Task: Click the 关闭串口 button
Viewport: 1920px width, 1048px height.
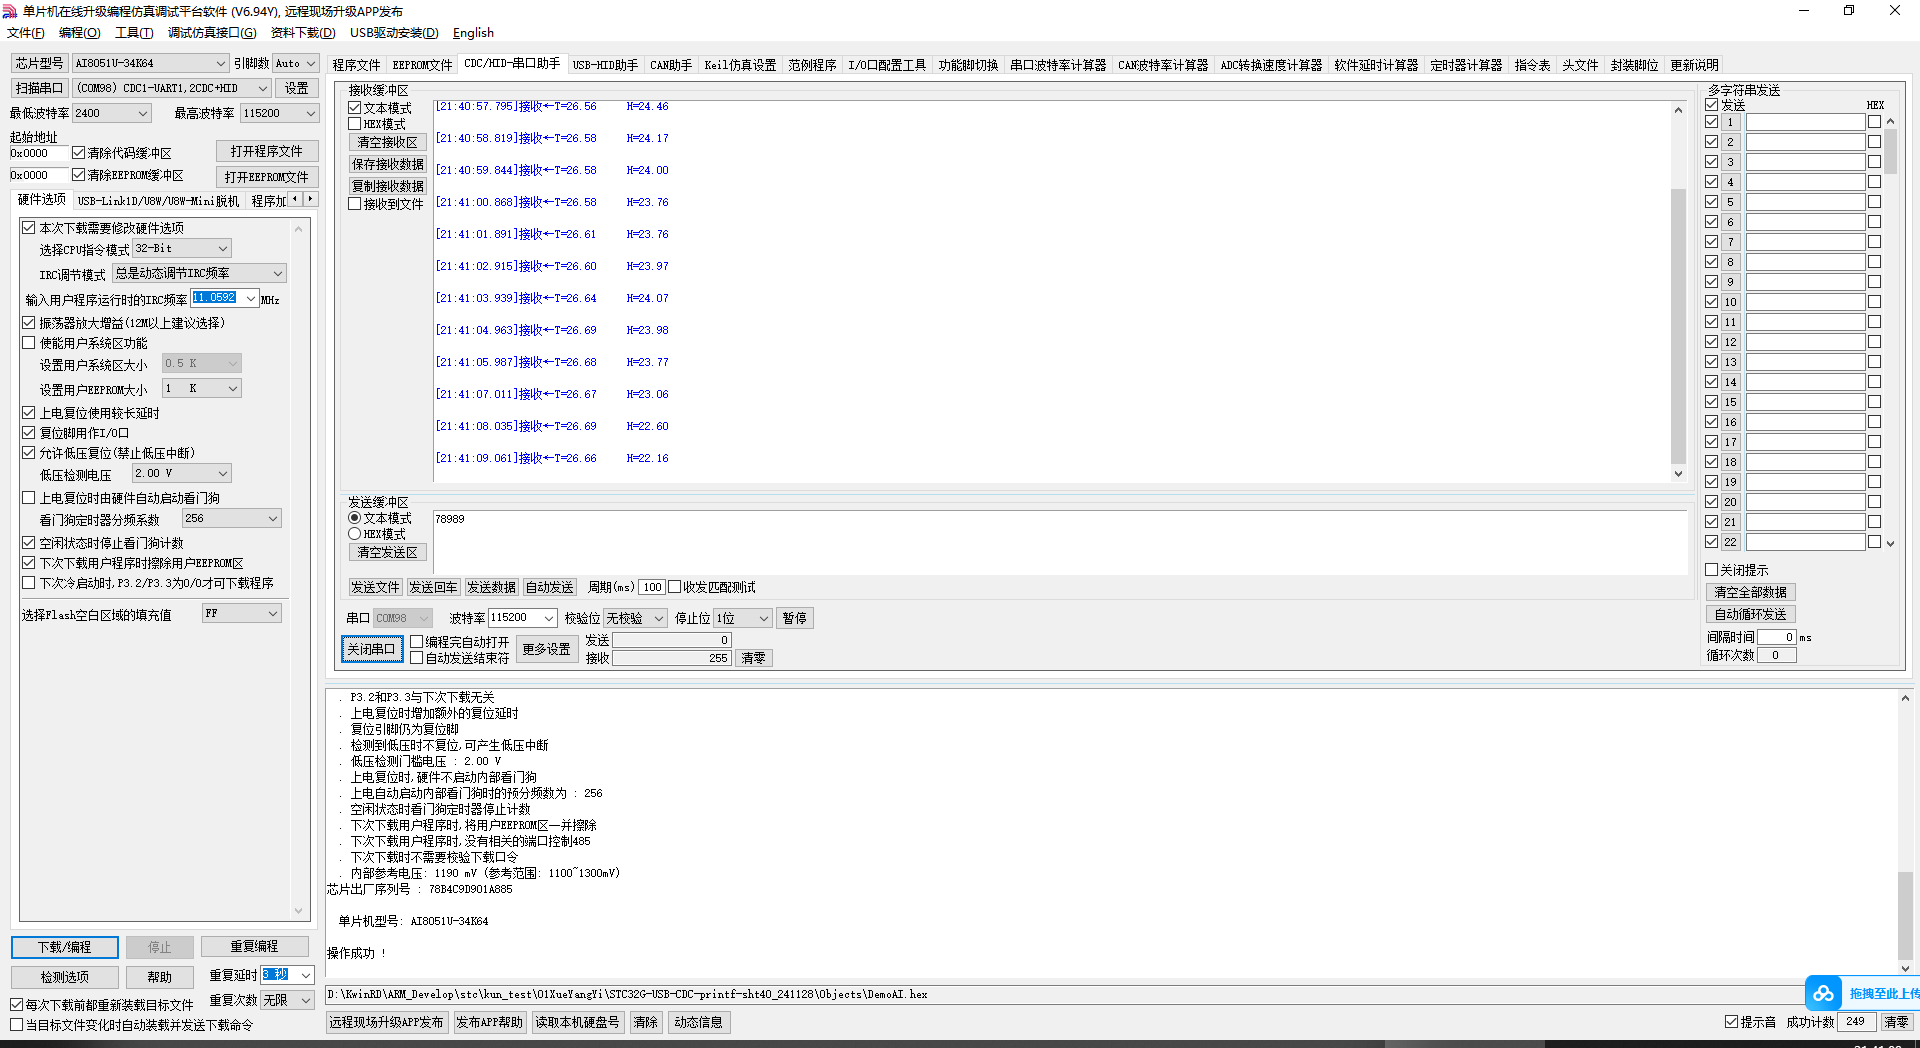Action: pyautogui.click(x=371, y=649)
